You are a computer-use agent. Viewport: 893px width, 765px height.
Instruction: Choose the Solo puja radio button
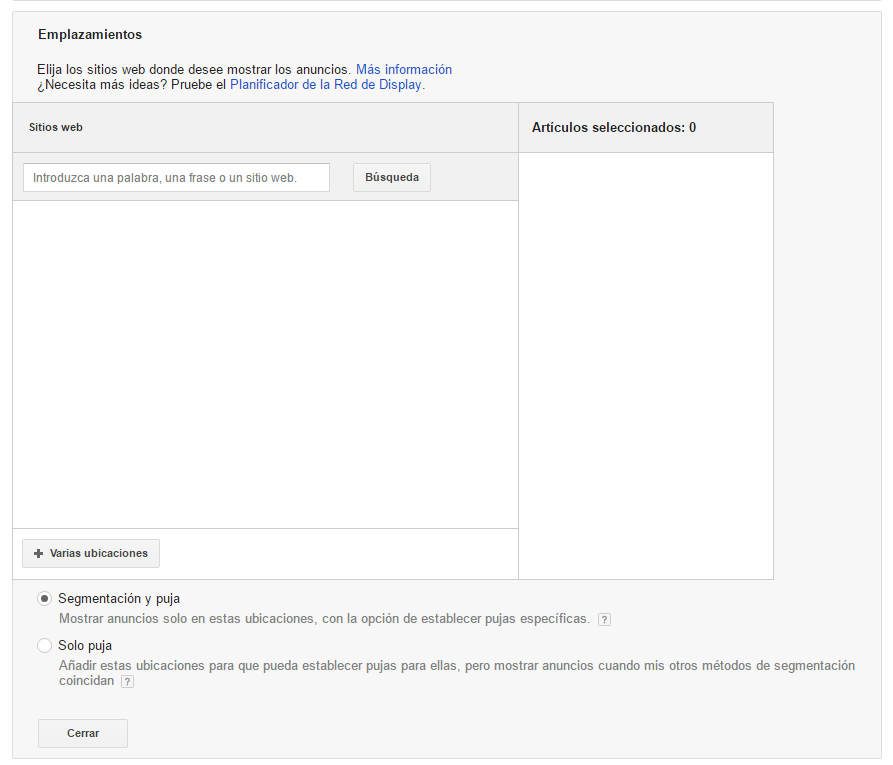(44, 646)
